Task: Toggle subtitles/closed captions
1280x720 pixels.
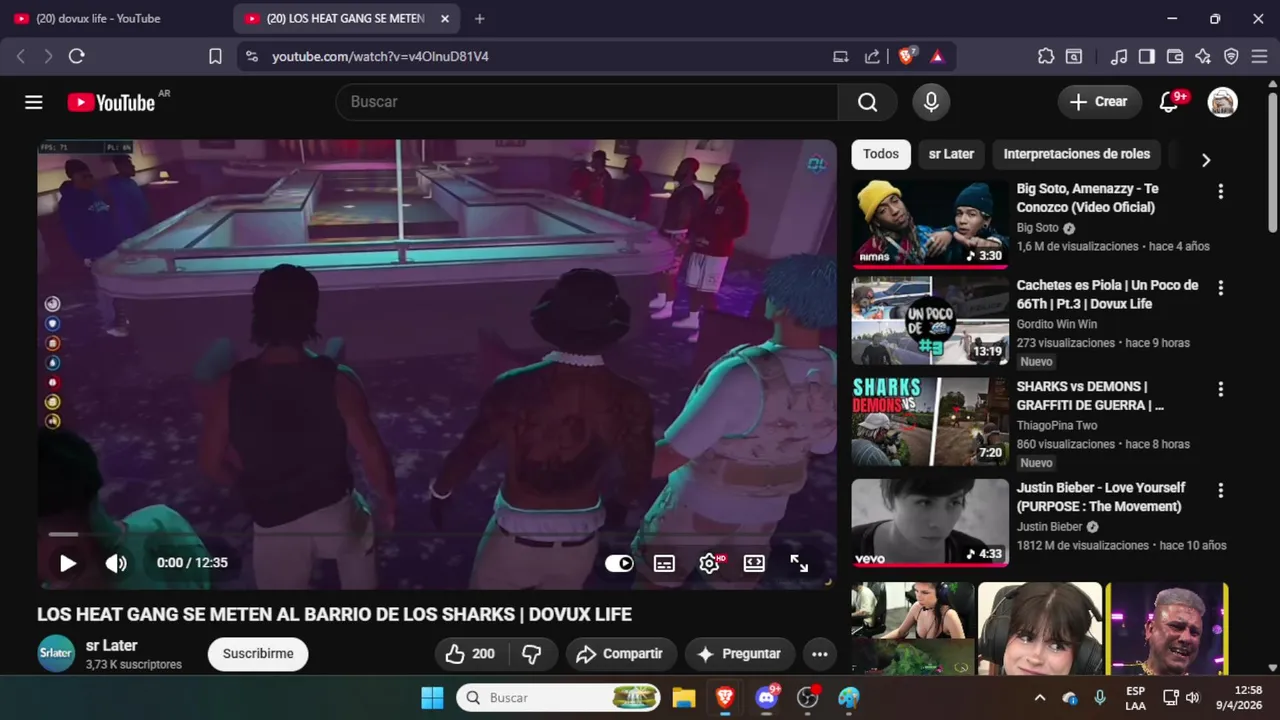Action: [x=664, y=563]
